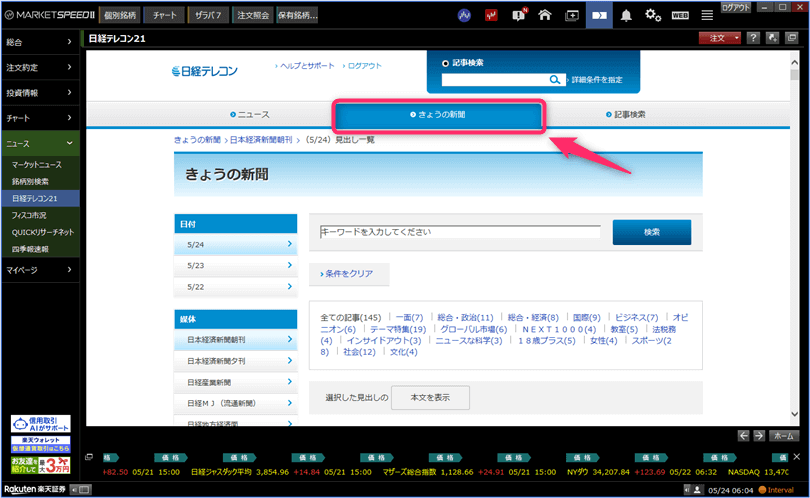Close the ticker bar with X
The height and width of the screenshot is (498, 810).
(797, 457)
